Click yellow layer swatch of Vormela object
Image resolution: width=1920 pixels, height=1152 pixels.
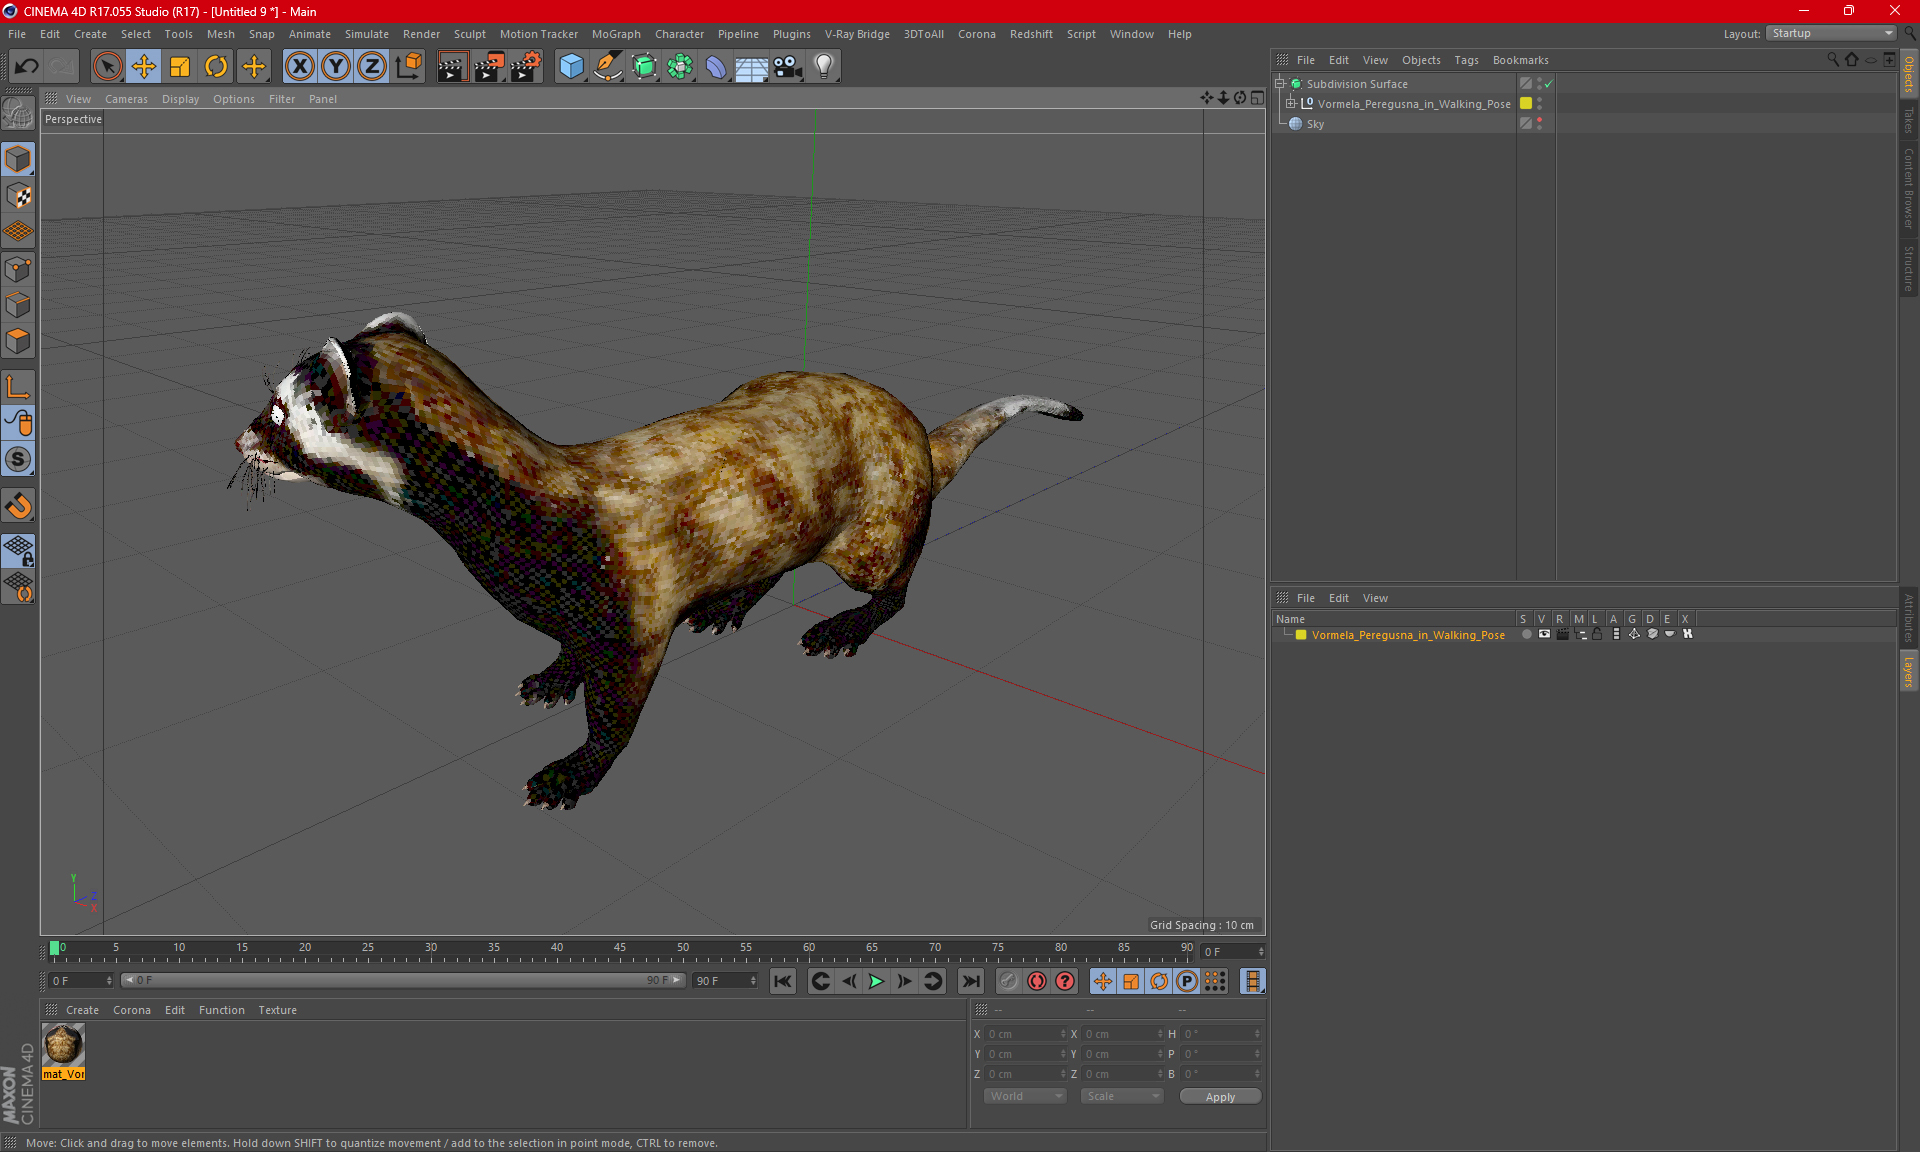(x=1526, y=104)
